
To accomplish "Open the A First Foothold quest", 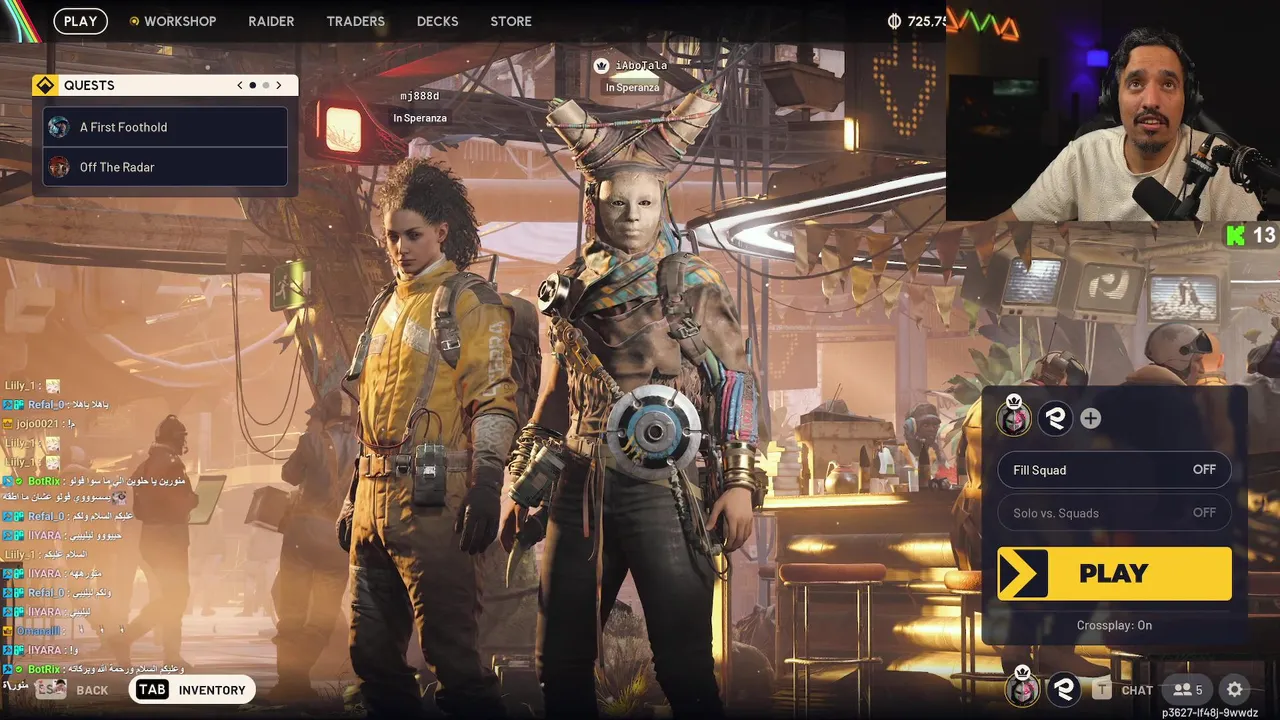I will 165,127.
